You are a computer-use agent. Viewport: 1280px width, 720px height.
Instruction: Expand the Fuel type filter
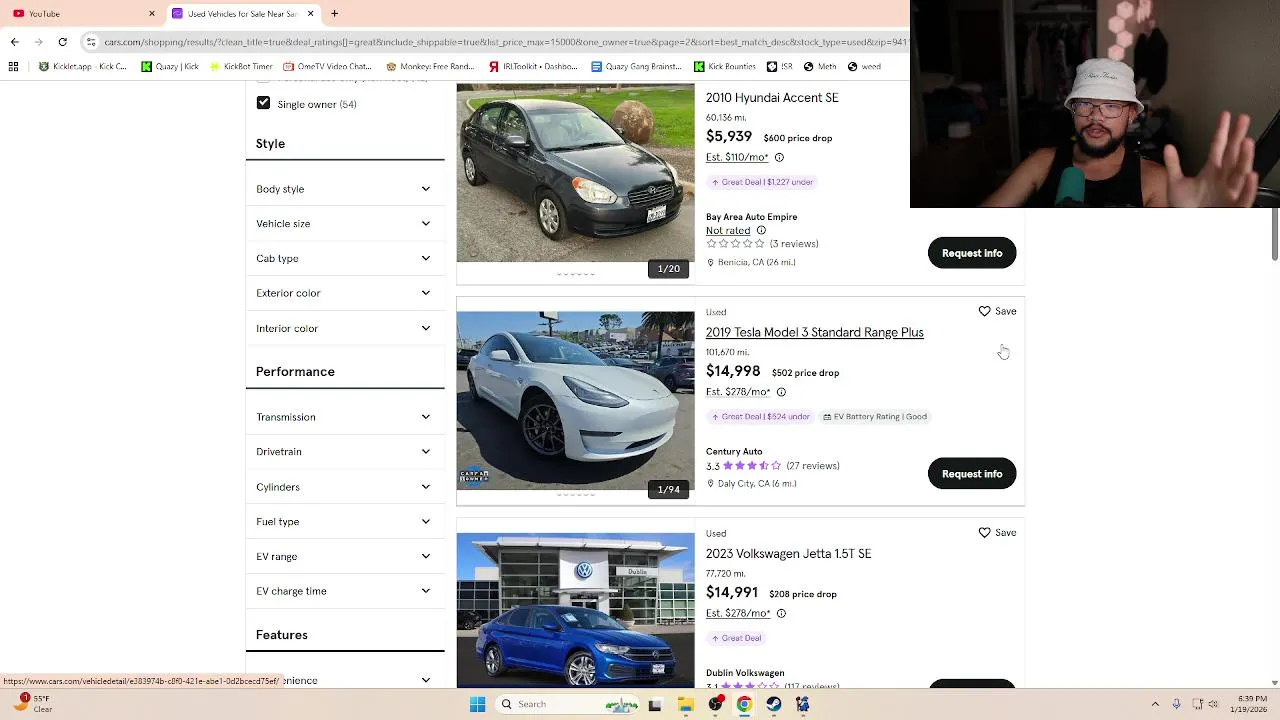(345, 521)
